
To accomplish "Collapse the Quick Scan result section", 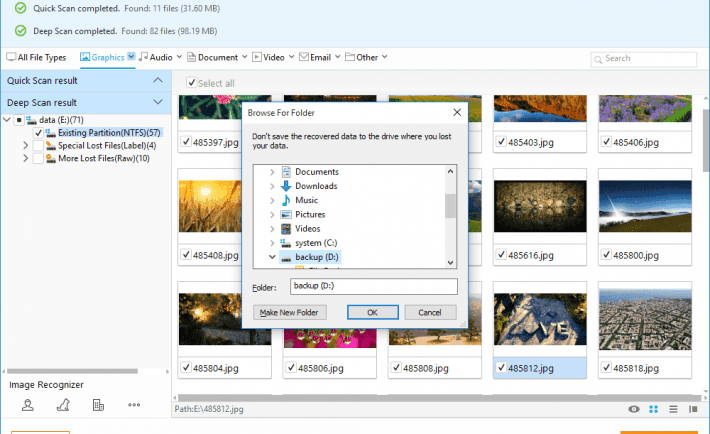I will coord(158,79).
